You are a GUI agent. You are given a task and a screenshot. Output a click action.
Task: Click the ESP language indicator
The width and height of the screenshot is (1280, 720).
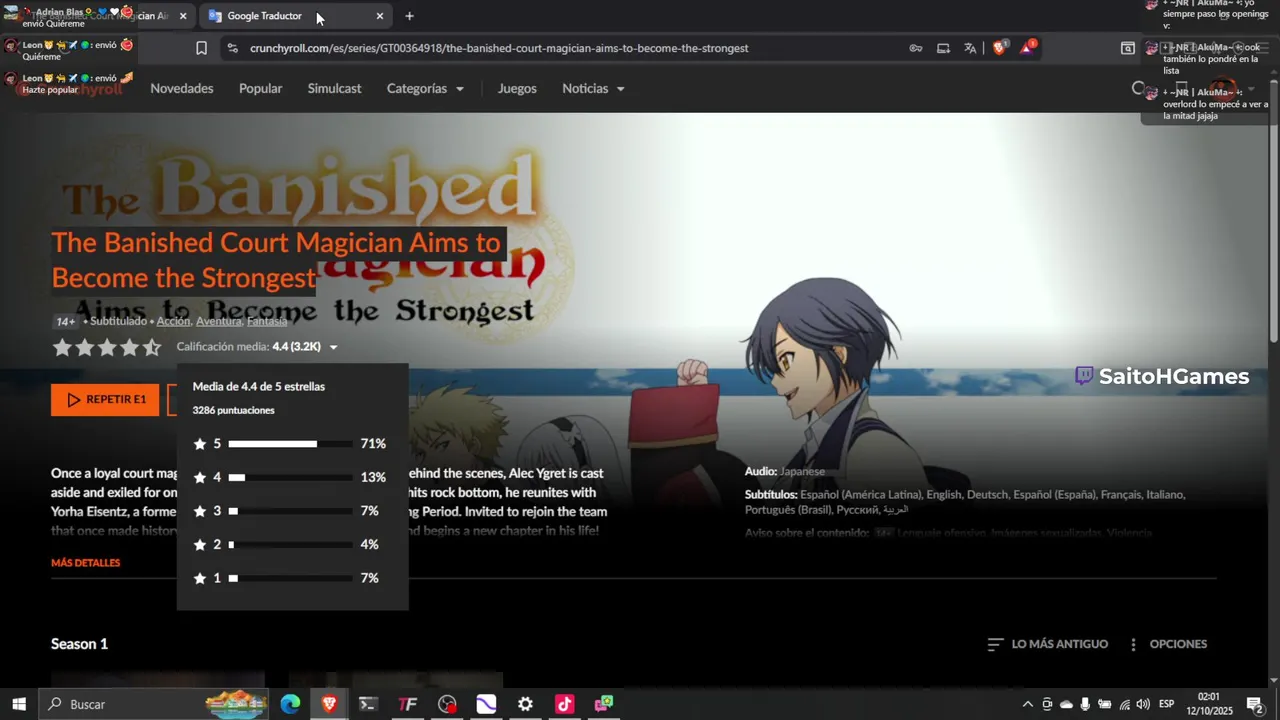[x=1166, y=704]
